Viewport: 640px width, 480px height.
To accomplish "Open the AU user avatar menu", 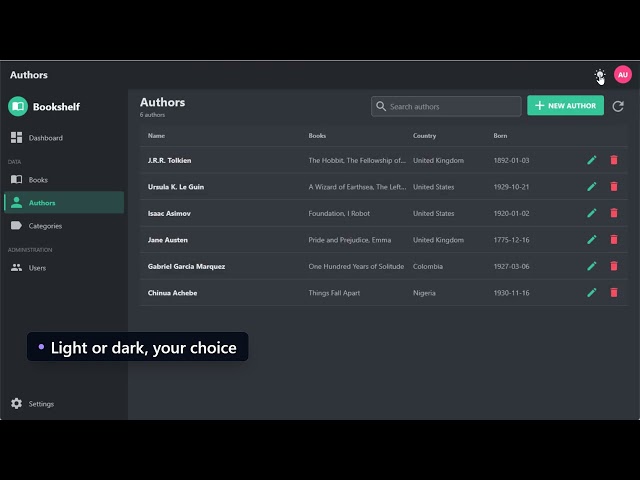I will tap(622, 75).
